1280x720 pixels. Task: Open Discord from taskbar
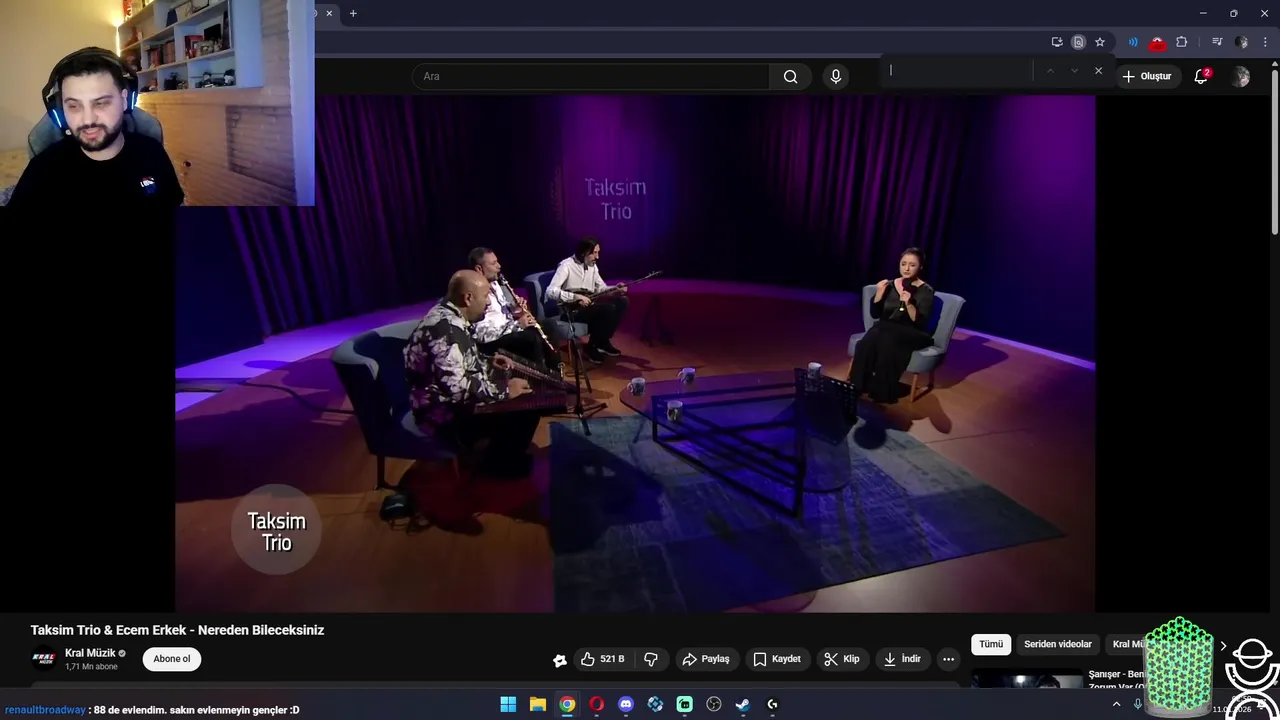626,705
